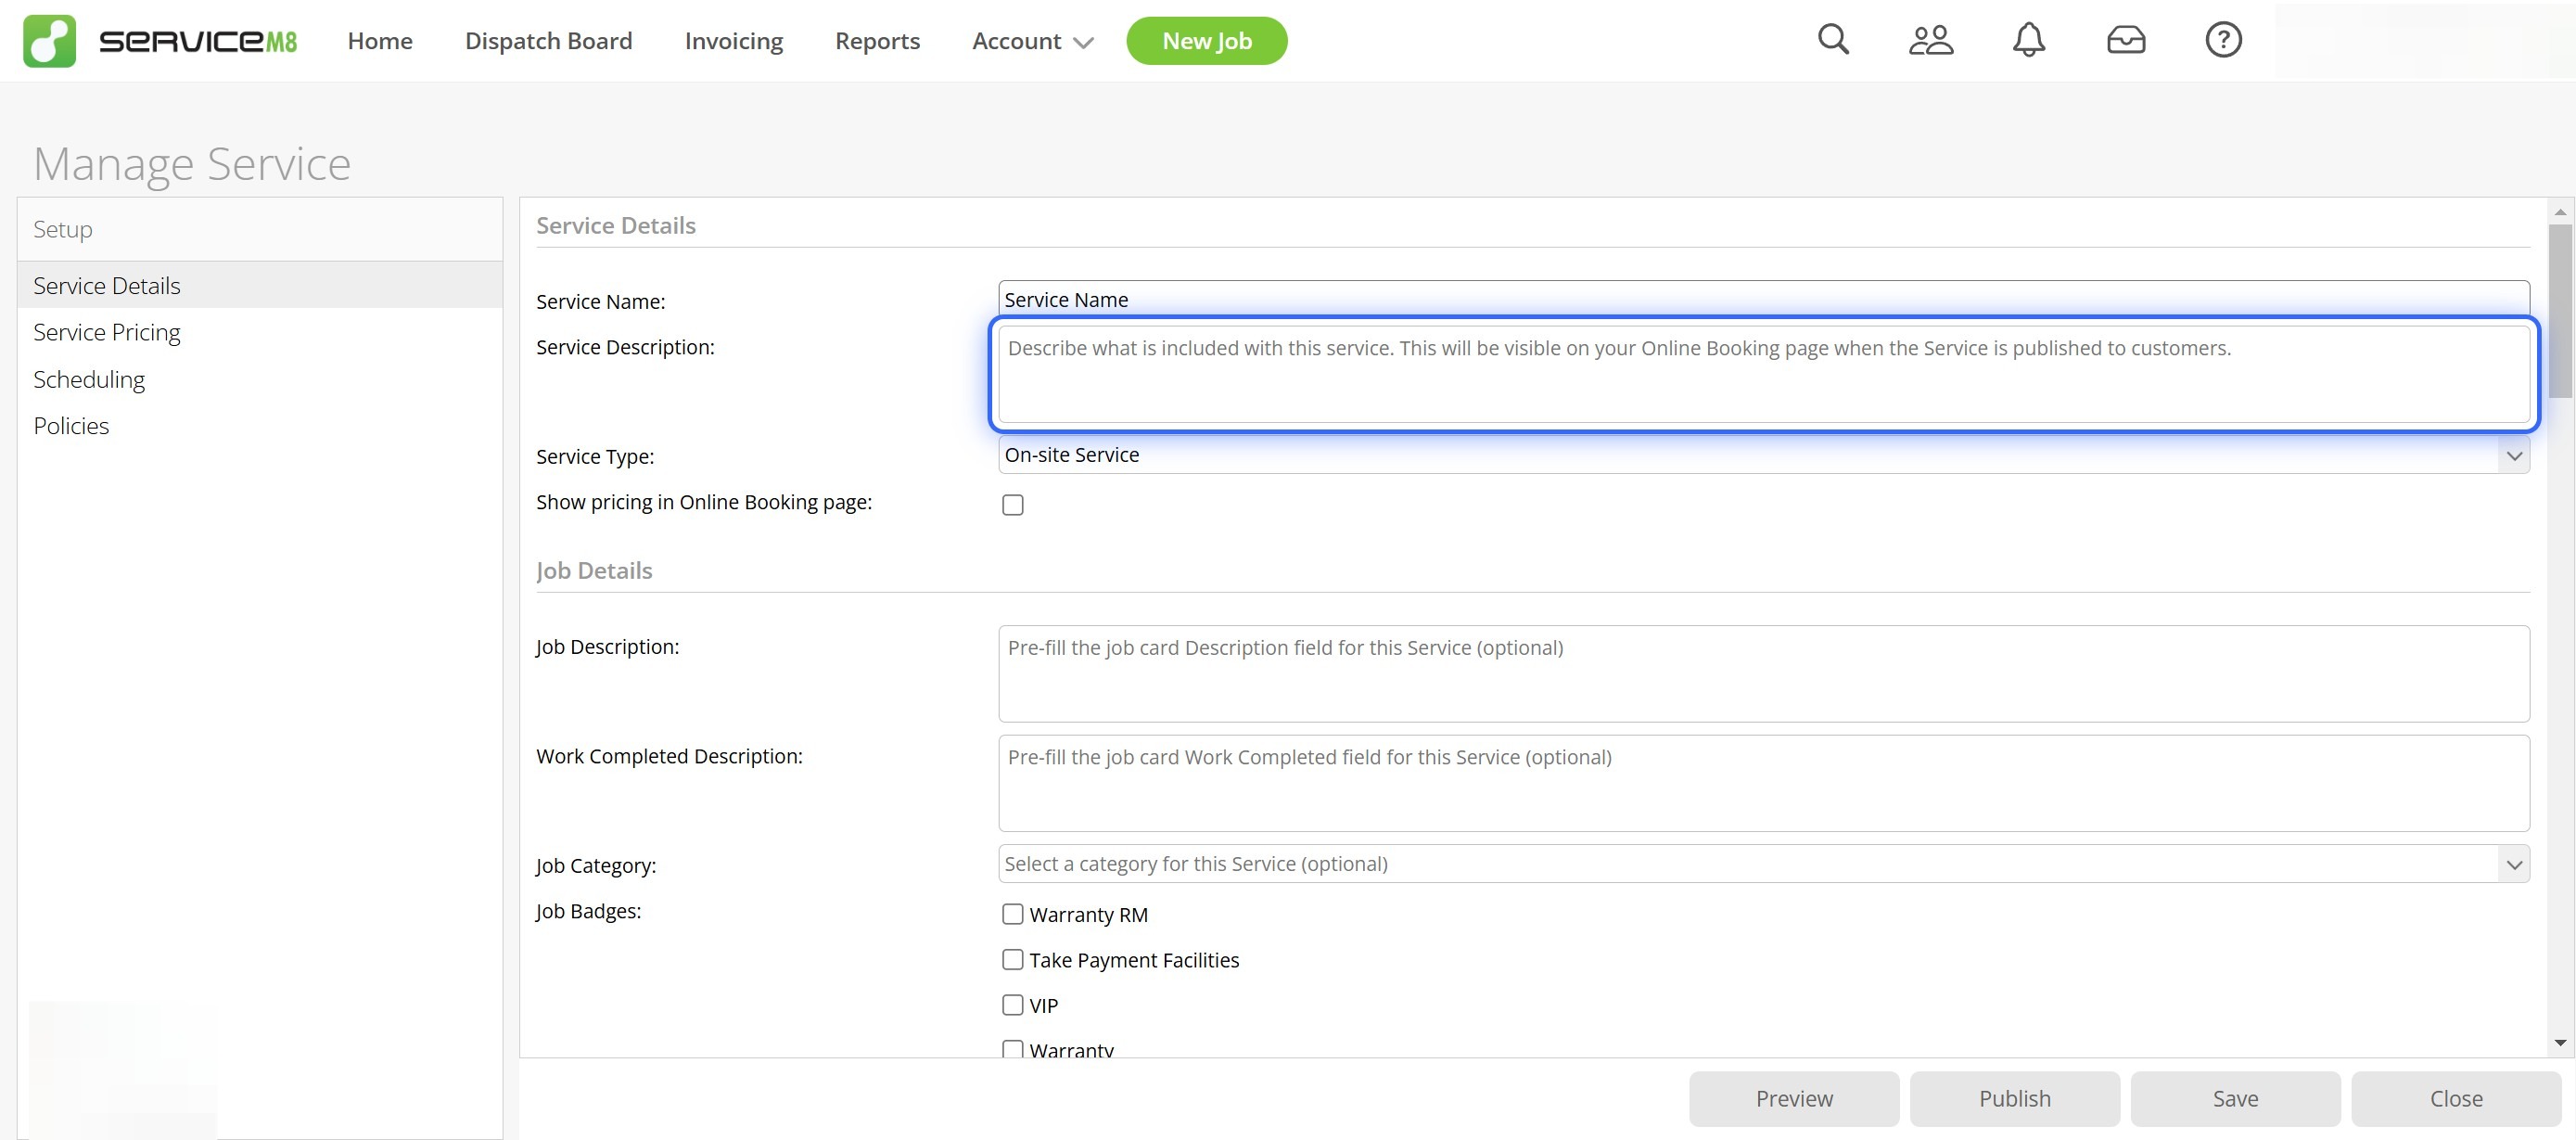Click the Setup sidebar header text
This screenshot has height=1140, width=2576.
[63, 229]
